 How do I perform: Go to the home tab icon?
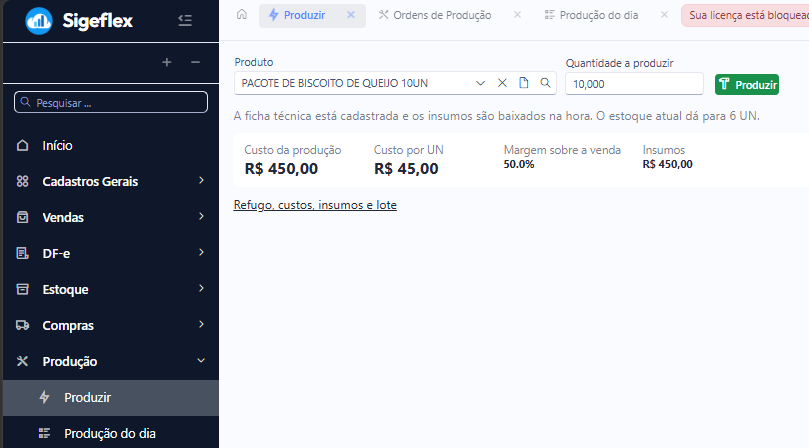(x=241, y=14)
